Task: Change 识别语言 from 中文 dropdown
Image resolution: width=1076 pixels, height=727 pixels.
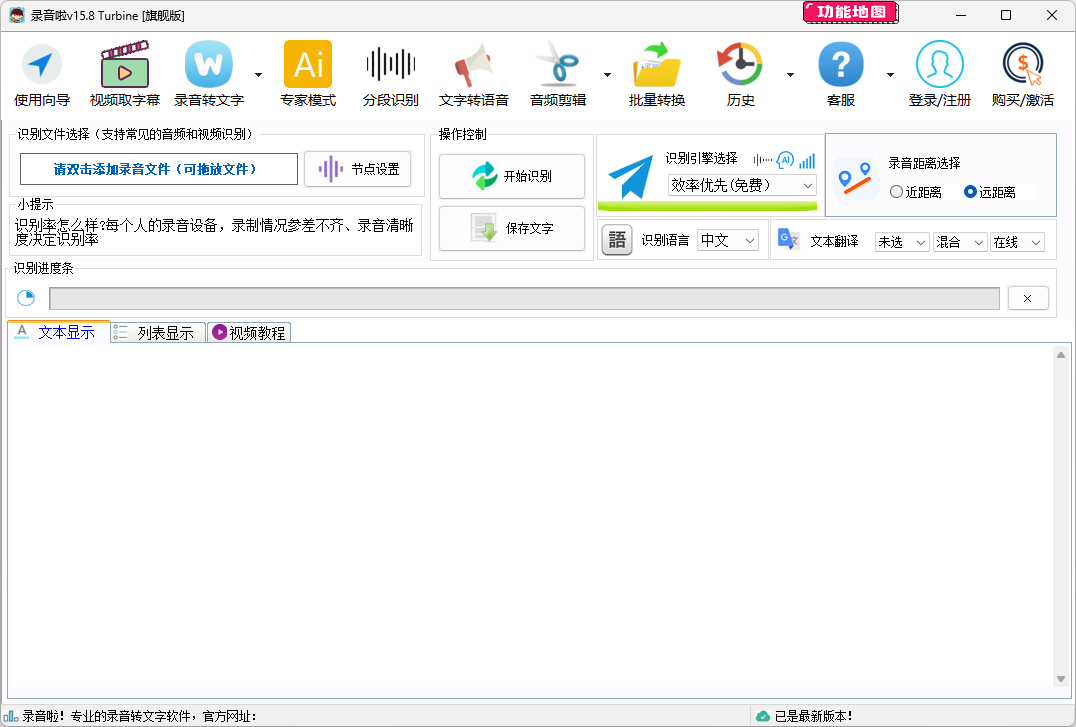Action: pyautogui.click(x=727, y=240)
